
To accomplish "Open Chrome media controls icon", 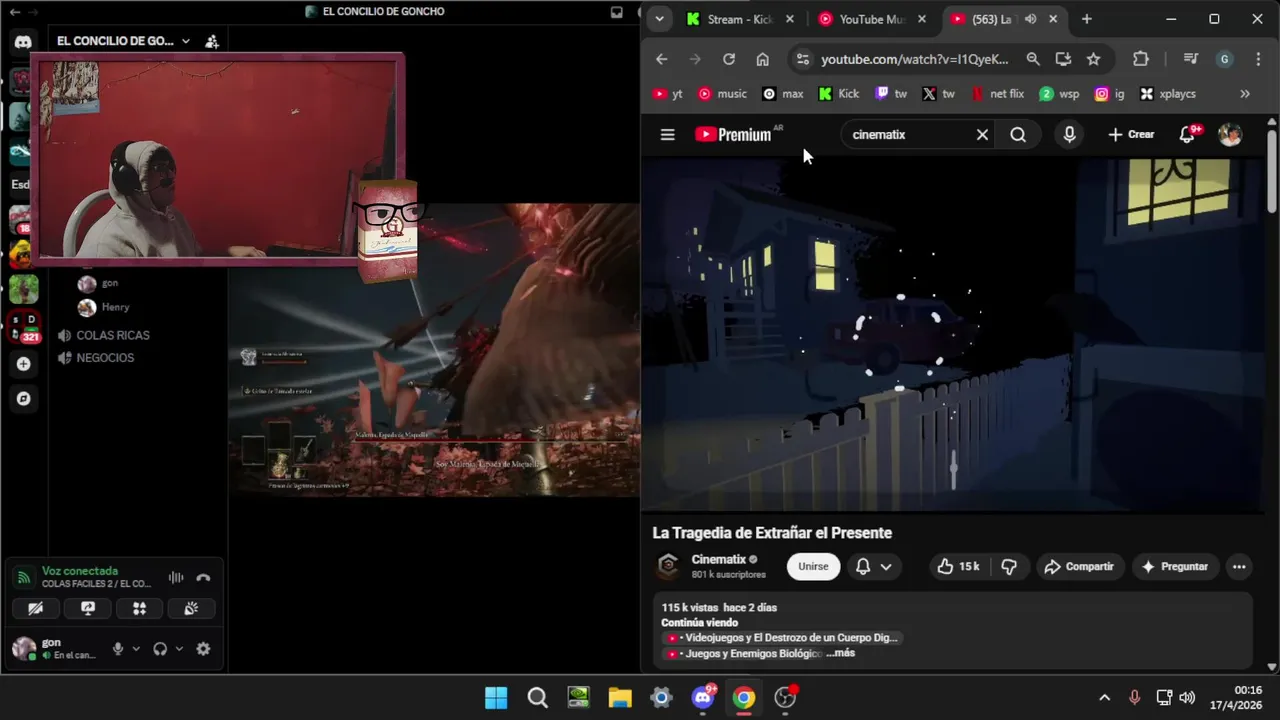I will 1190,59.
